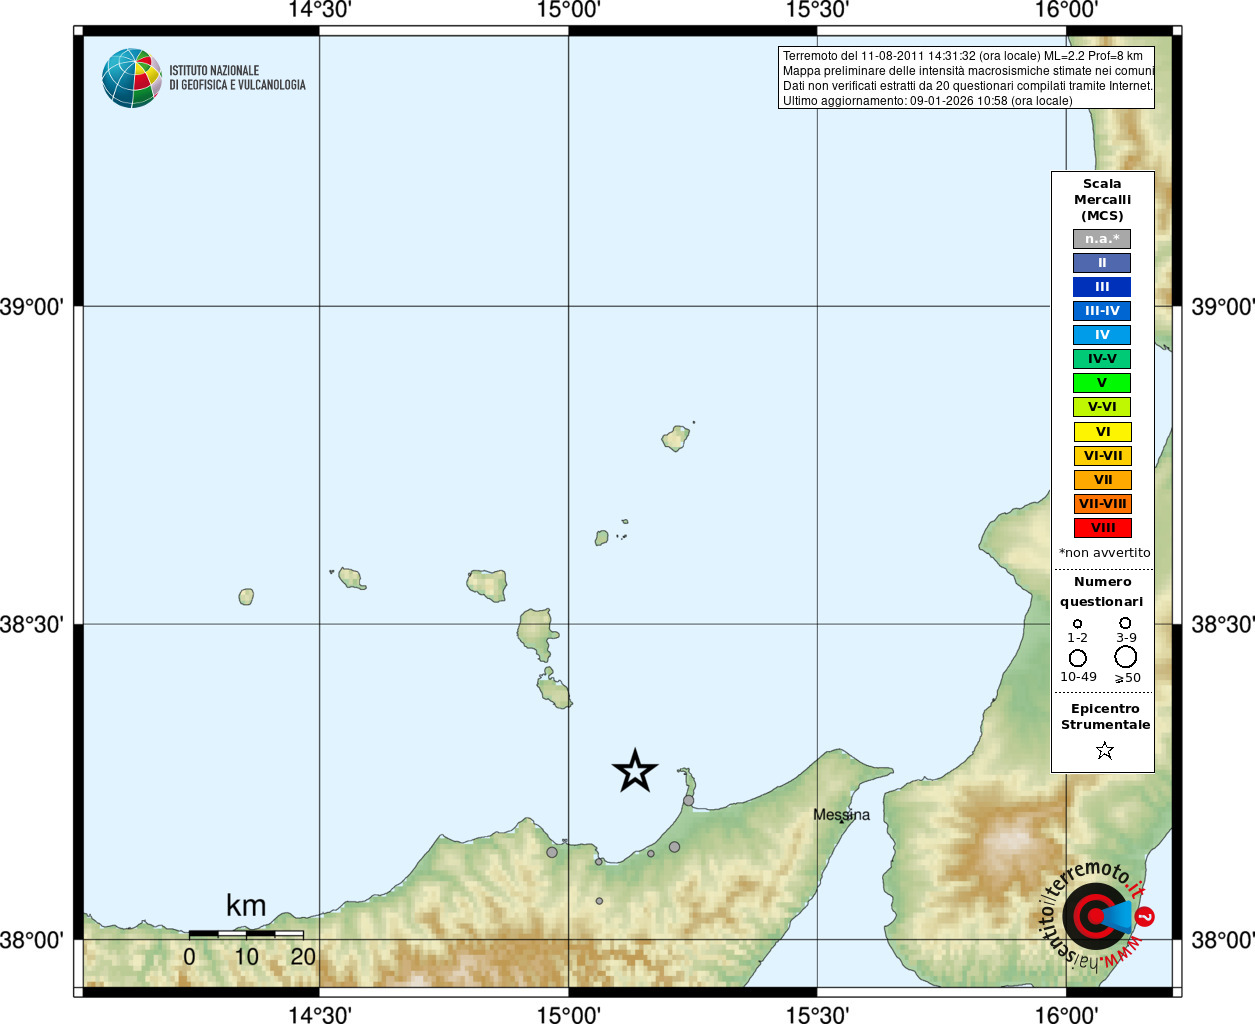Click the epicenter star on the map
Viewport: 1255px width, 1024px height.
point(635,771)
